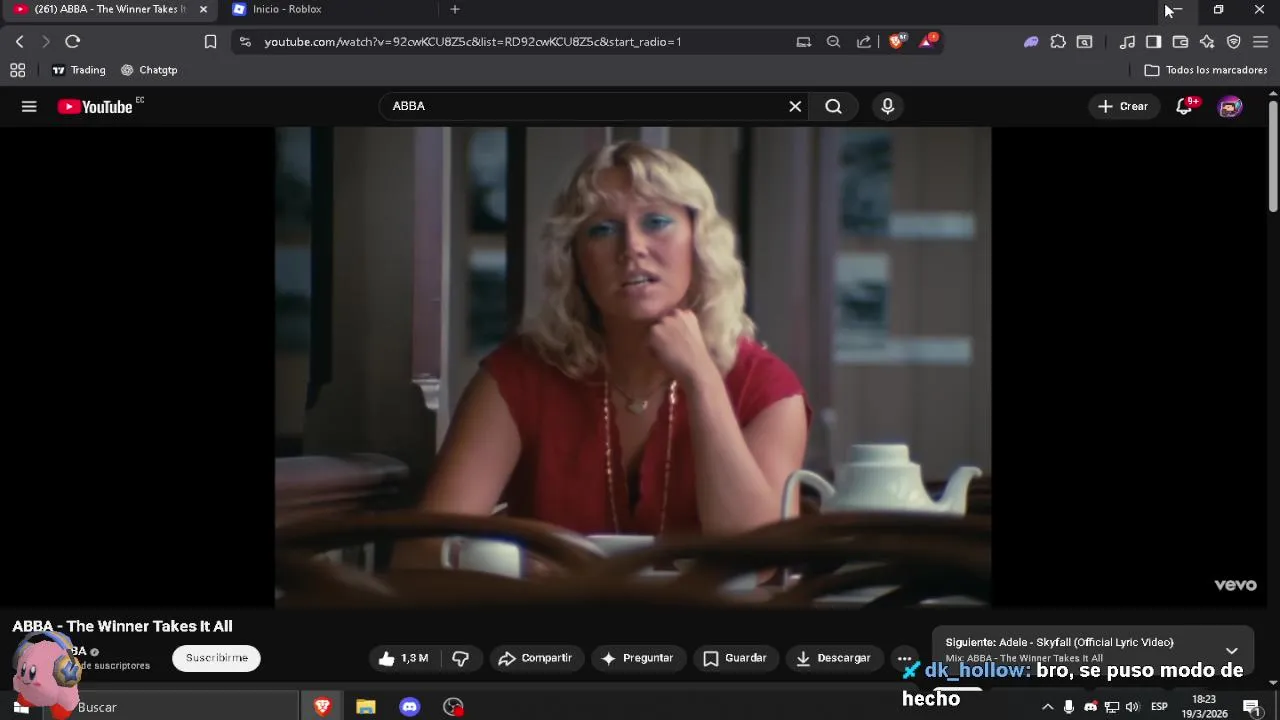The width and height of the screenshot is (1280, 720).
Task: Open the site information icon in address bar
Action: tap(245, 42)
